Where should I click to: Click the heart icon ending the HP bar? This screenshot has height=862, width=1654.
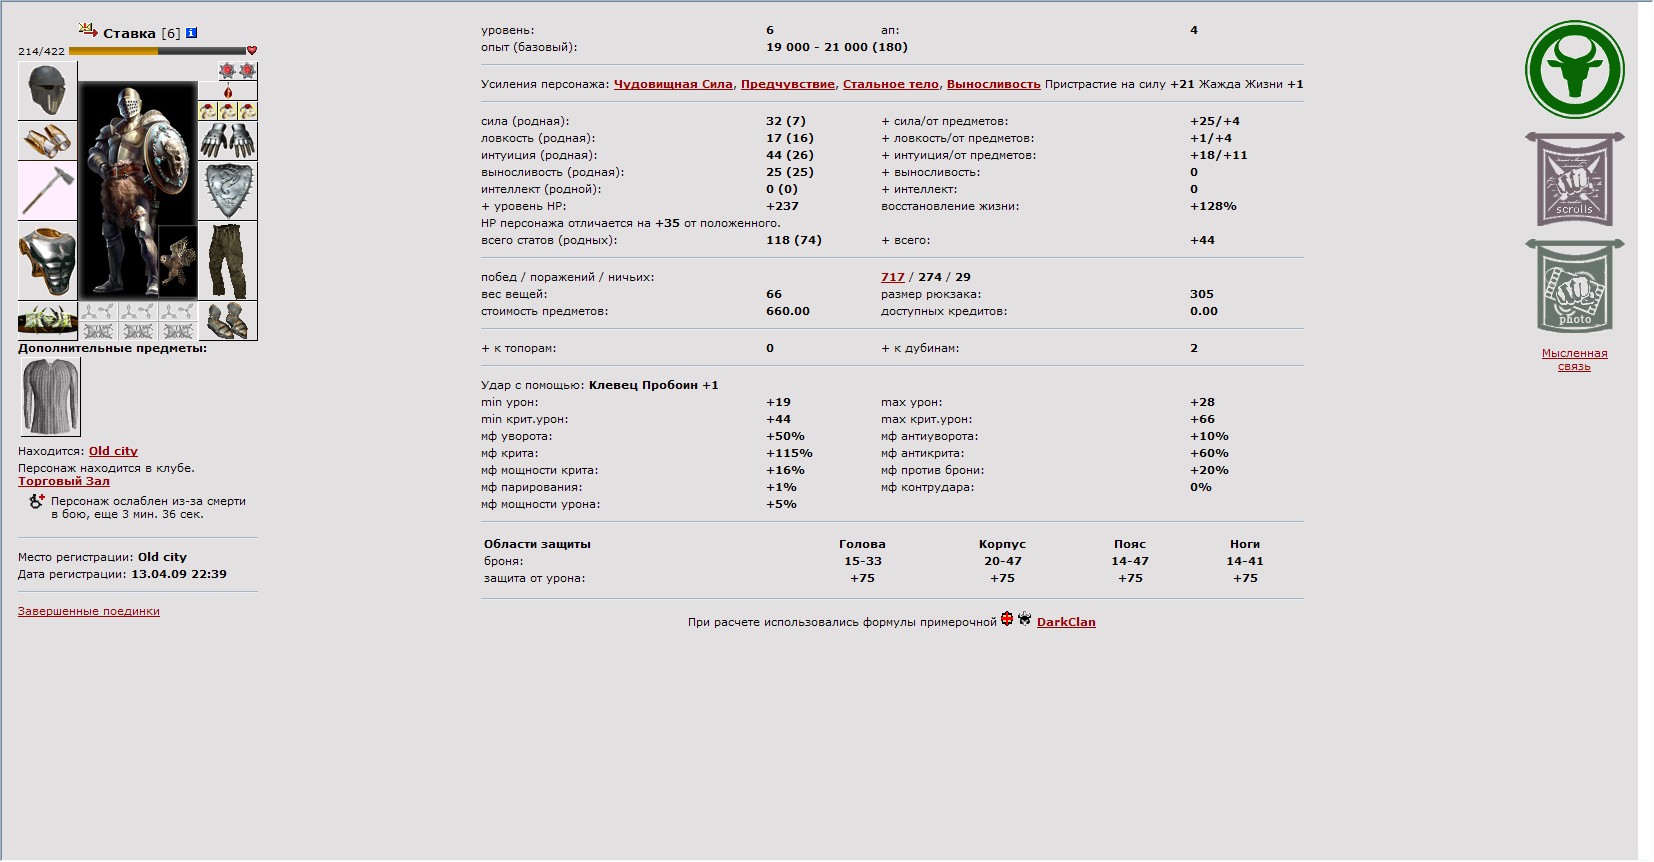tap(252, 50)
